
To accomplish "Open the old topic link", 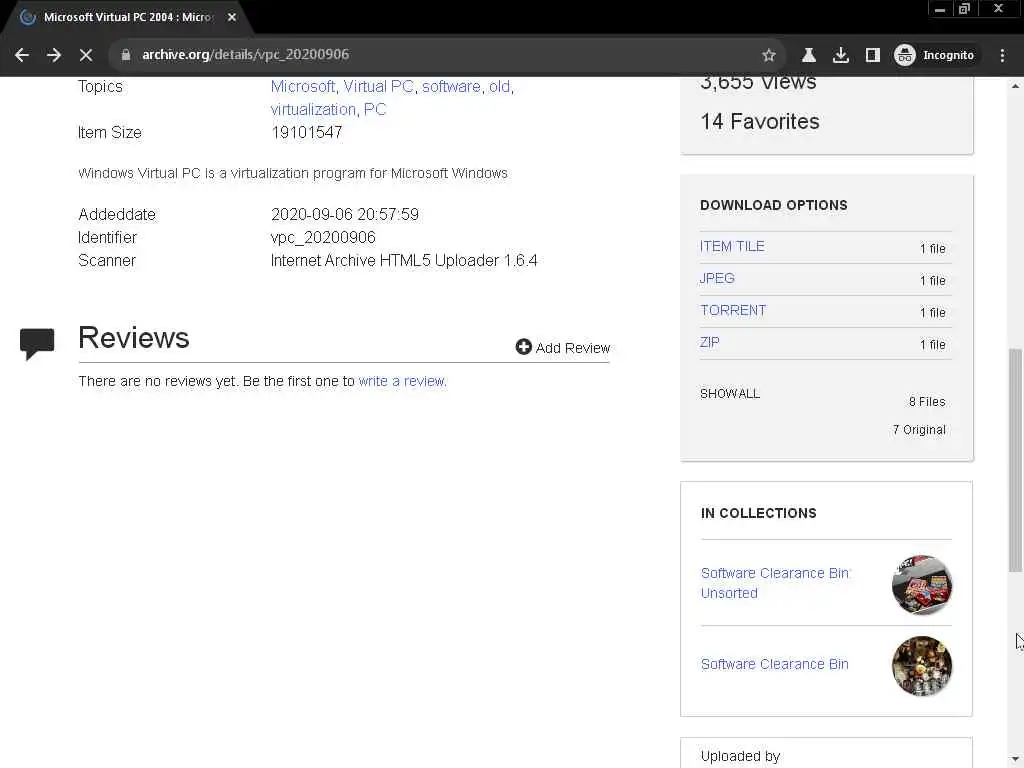I will point(499,86).
